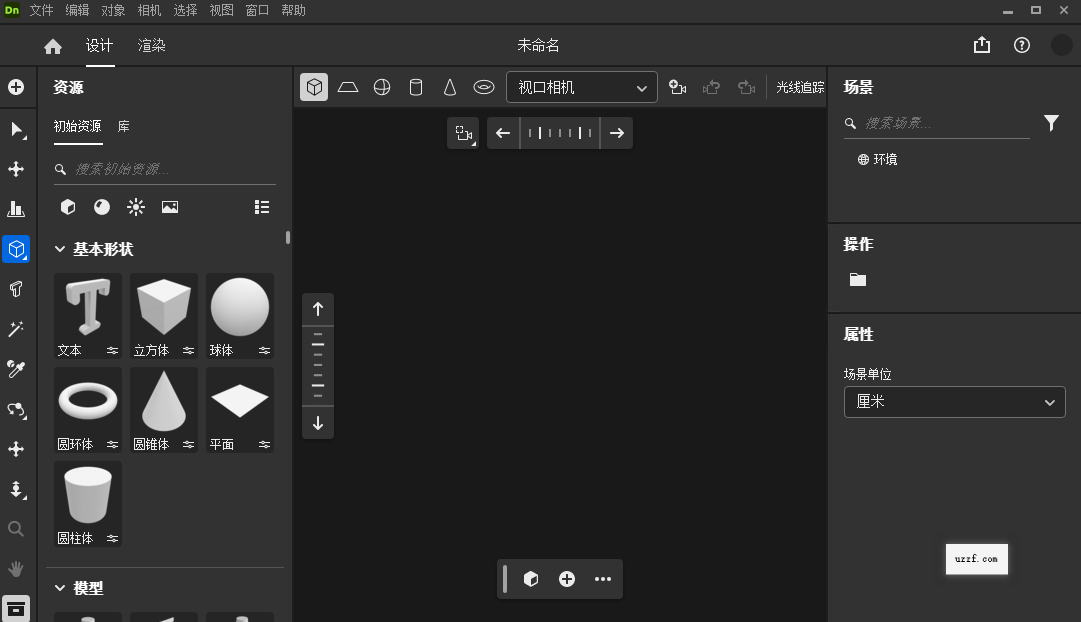The image size is (1081, 622).
Task: Open the 相机 menu
Action: point(148,10)
